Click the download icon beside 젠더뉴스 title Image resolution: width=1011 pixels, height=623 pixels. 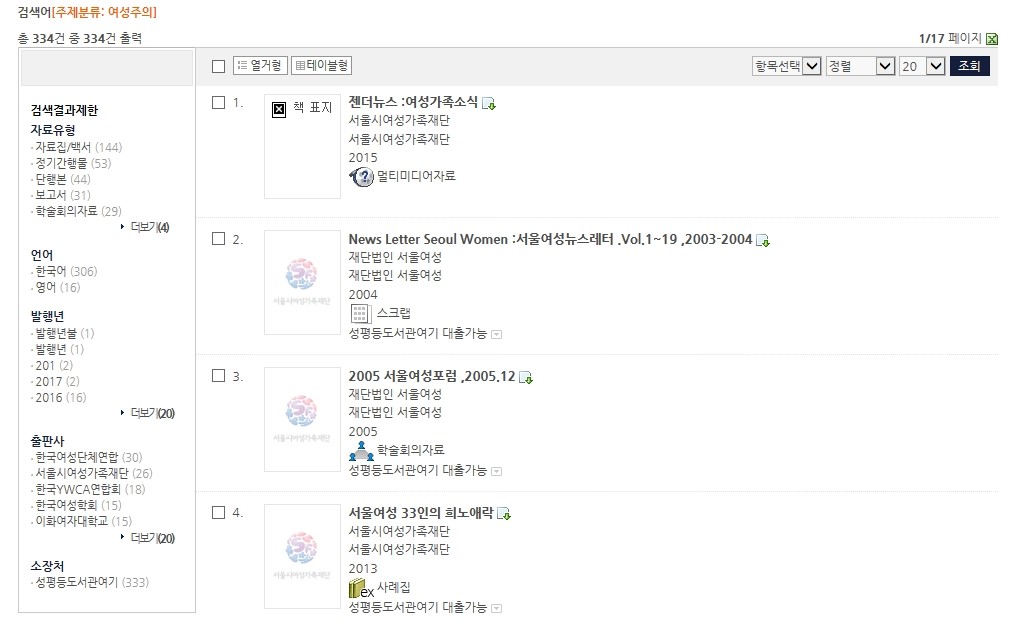point(489,103)
